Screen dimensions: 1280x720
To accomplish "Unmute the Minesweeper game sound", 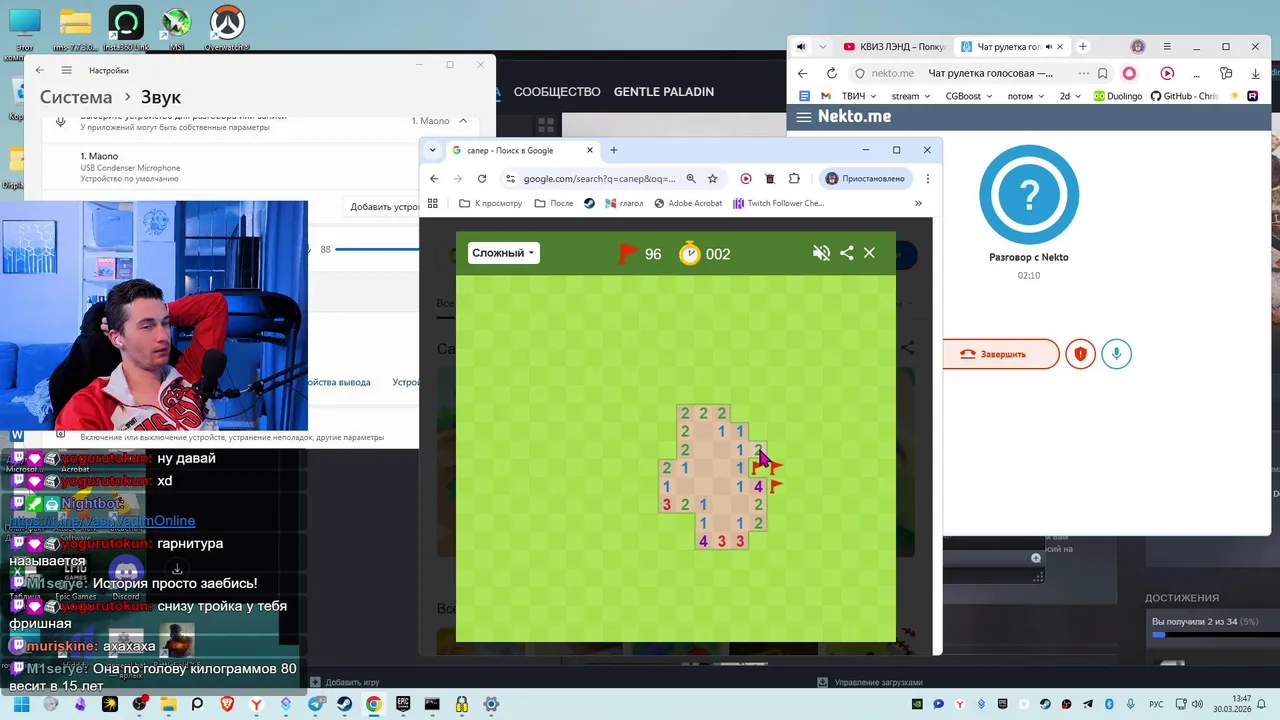I will [x=821, y=253].
